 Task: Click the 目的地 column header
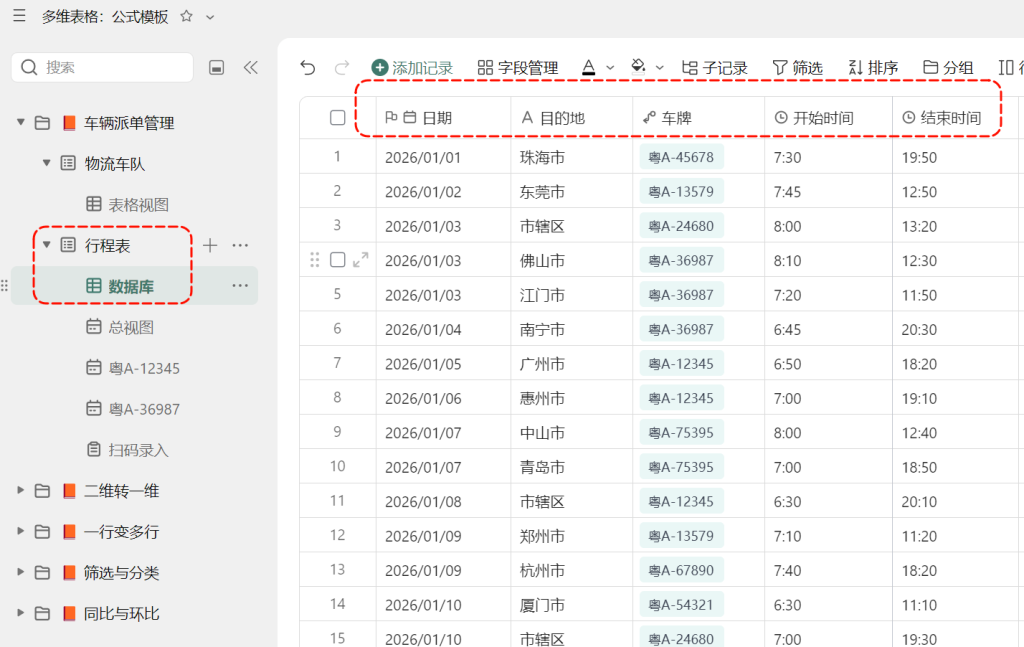pos(571,118)
